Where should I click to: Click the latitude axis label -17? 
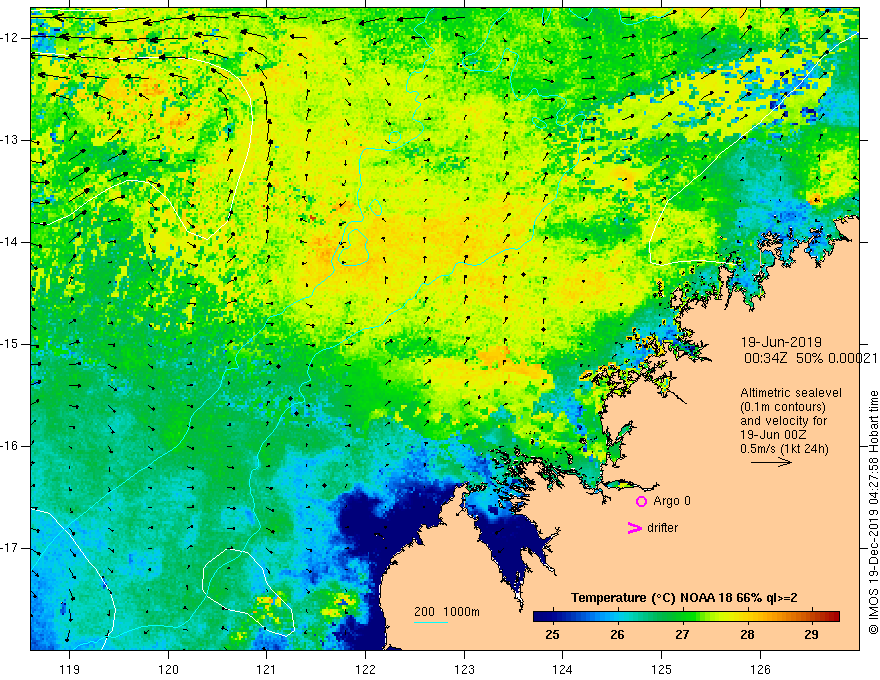coord(10,548)
